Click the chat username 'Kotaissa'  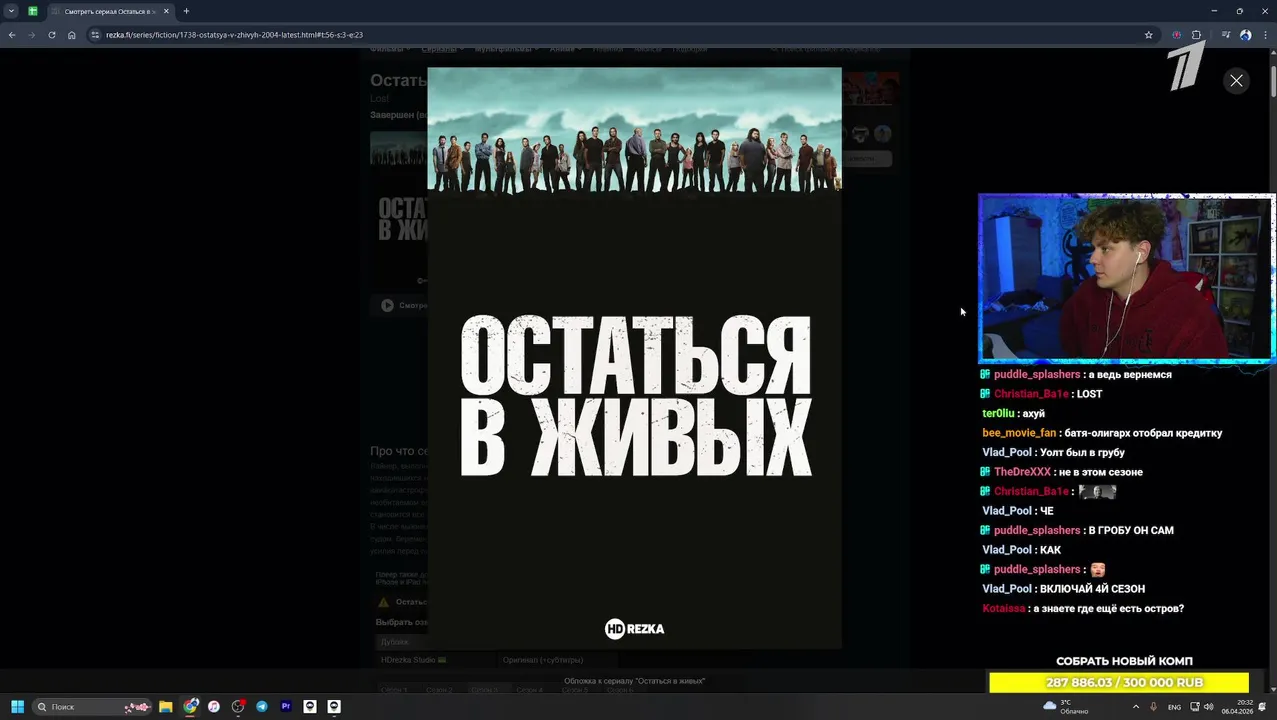pyautogui.click(x=1003, y=609)
